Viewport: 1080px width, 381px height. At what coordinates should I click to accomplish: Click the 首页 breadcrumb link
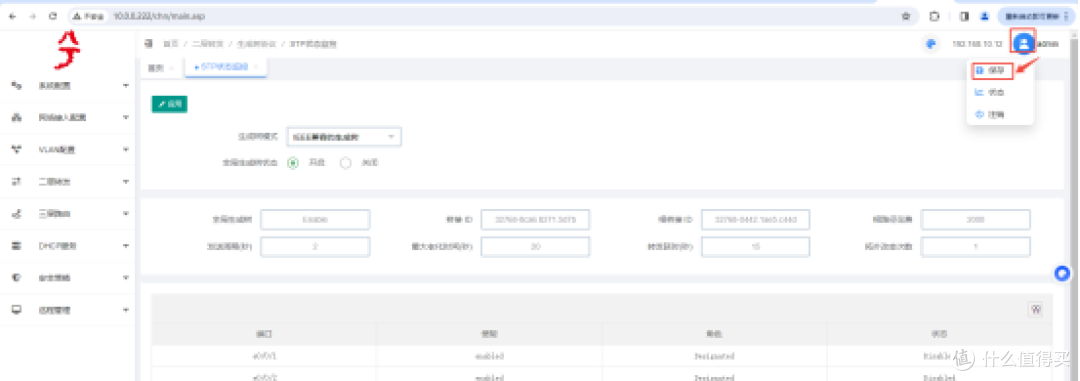(x=170, y=44)
